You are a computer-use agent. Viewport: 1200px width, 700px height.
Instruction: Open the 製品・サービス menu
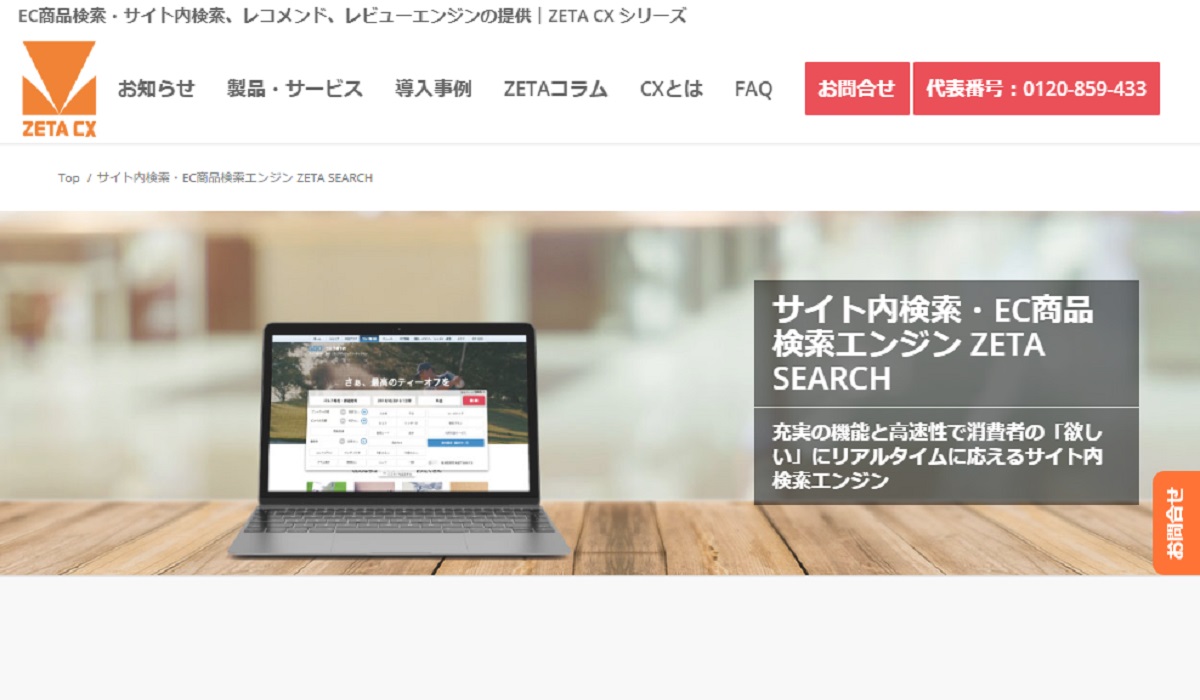click(295, 89)
